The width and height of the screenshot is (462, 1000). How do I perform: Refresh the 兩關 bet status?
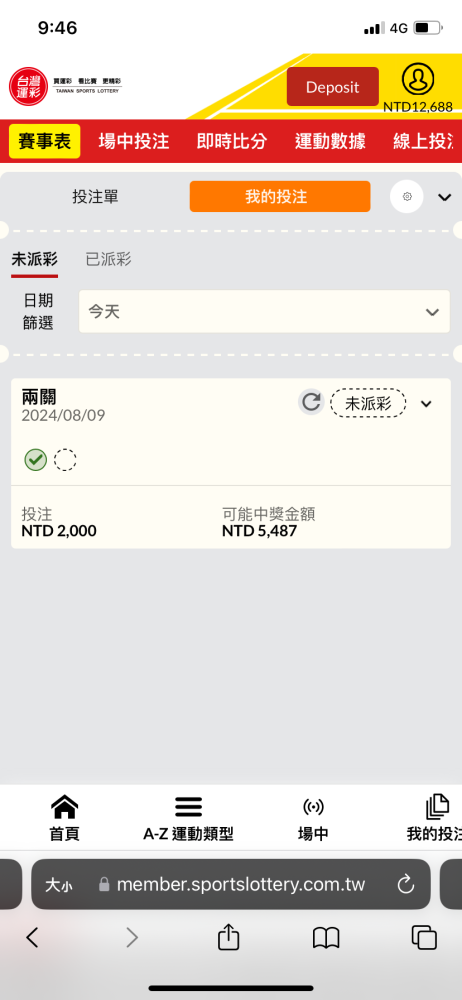(x=311, y=402)
